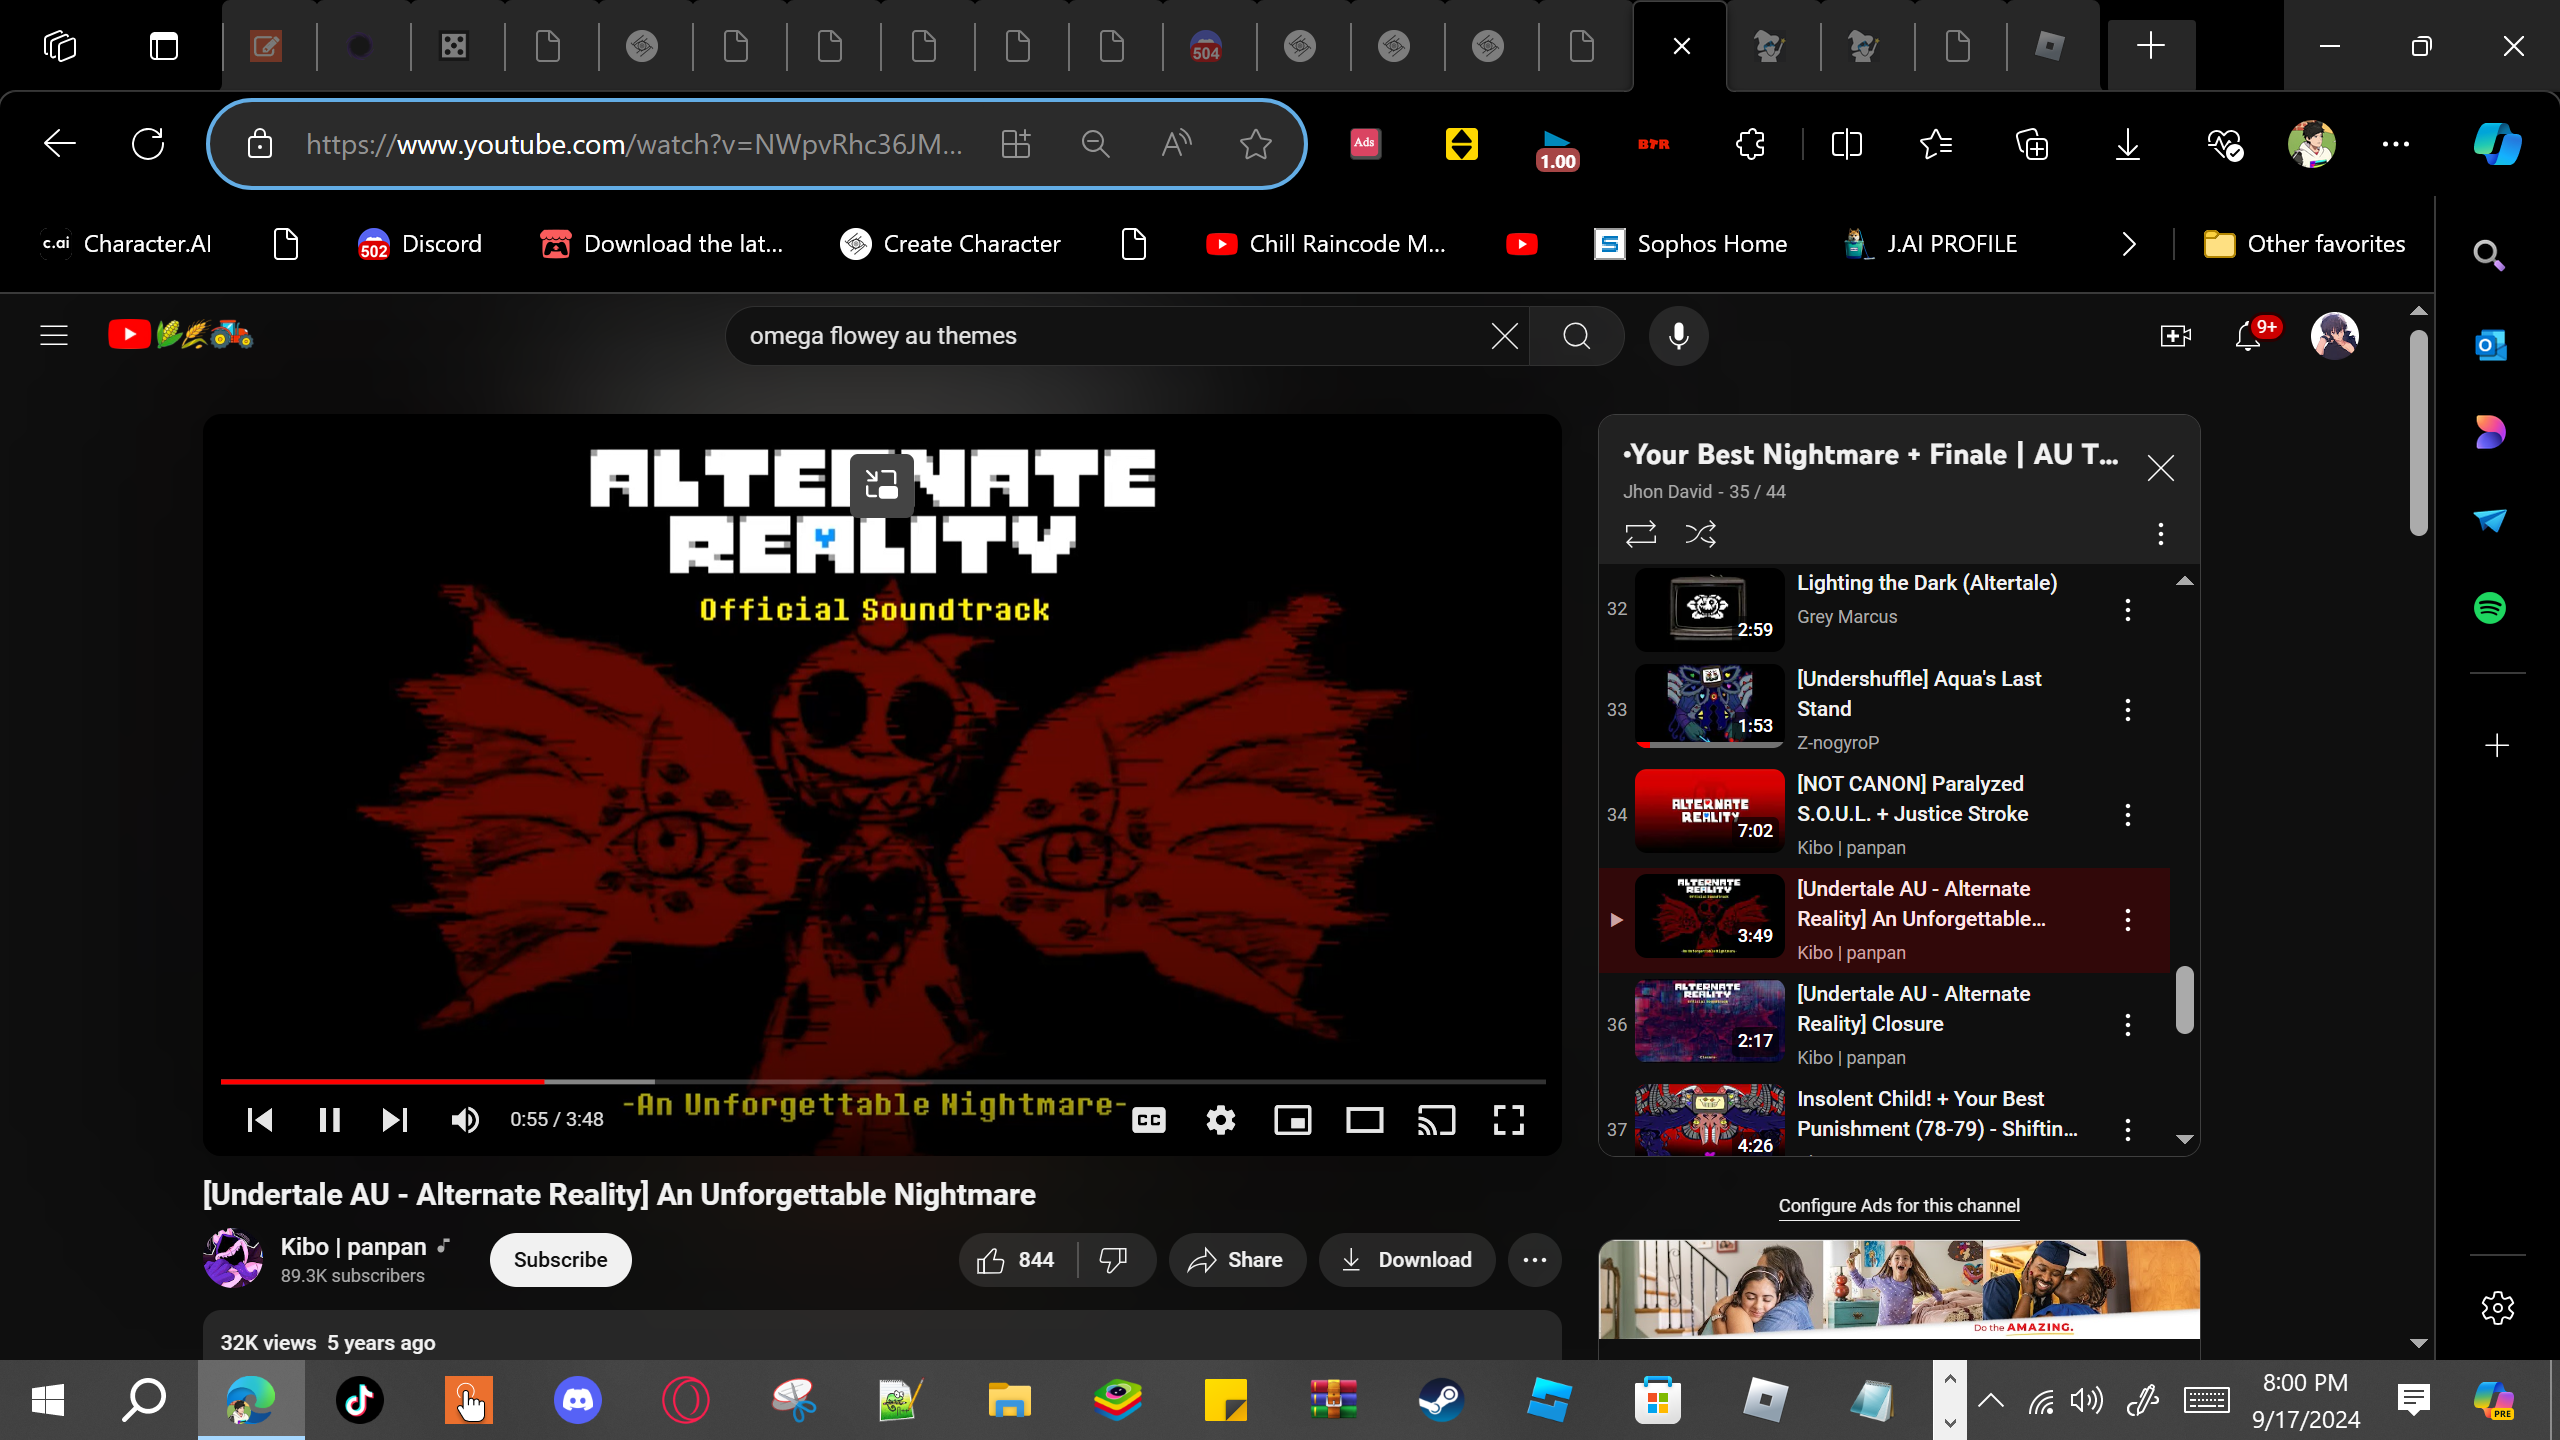This screenshot has height=1440, width=2560.
Task: Toggle closed captions on video
Action: (1148, 1120)
